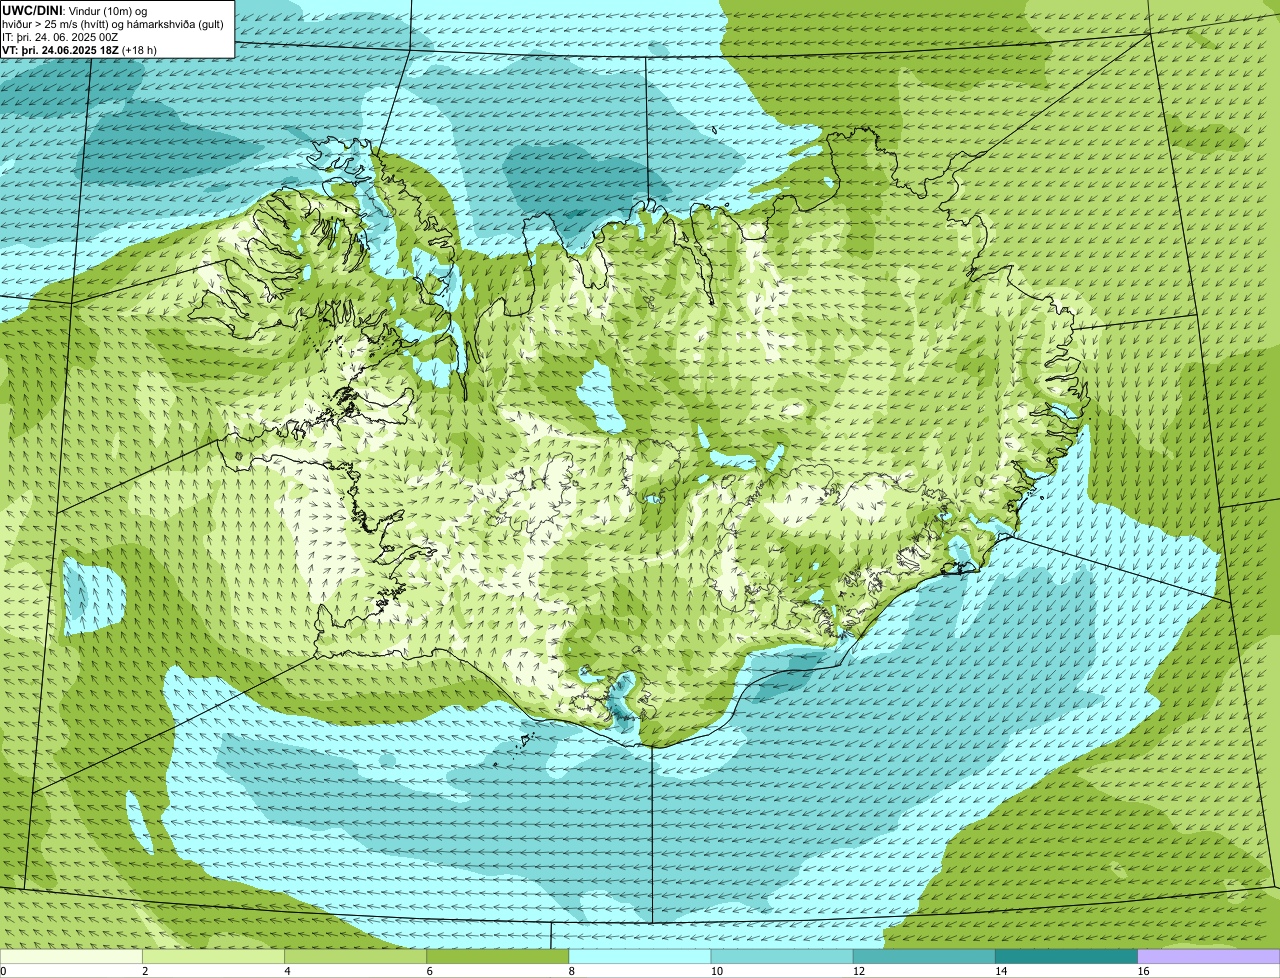Click the 6–8 m/s olive green legend swatch

pyautogui.click(x=498, y=957)
